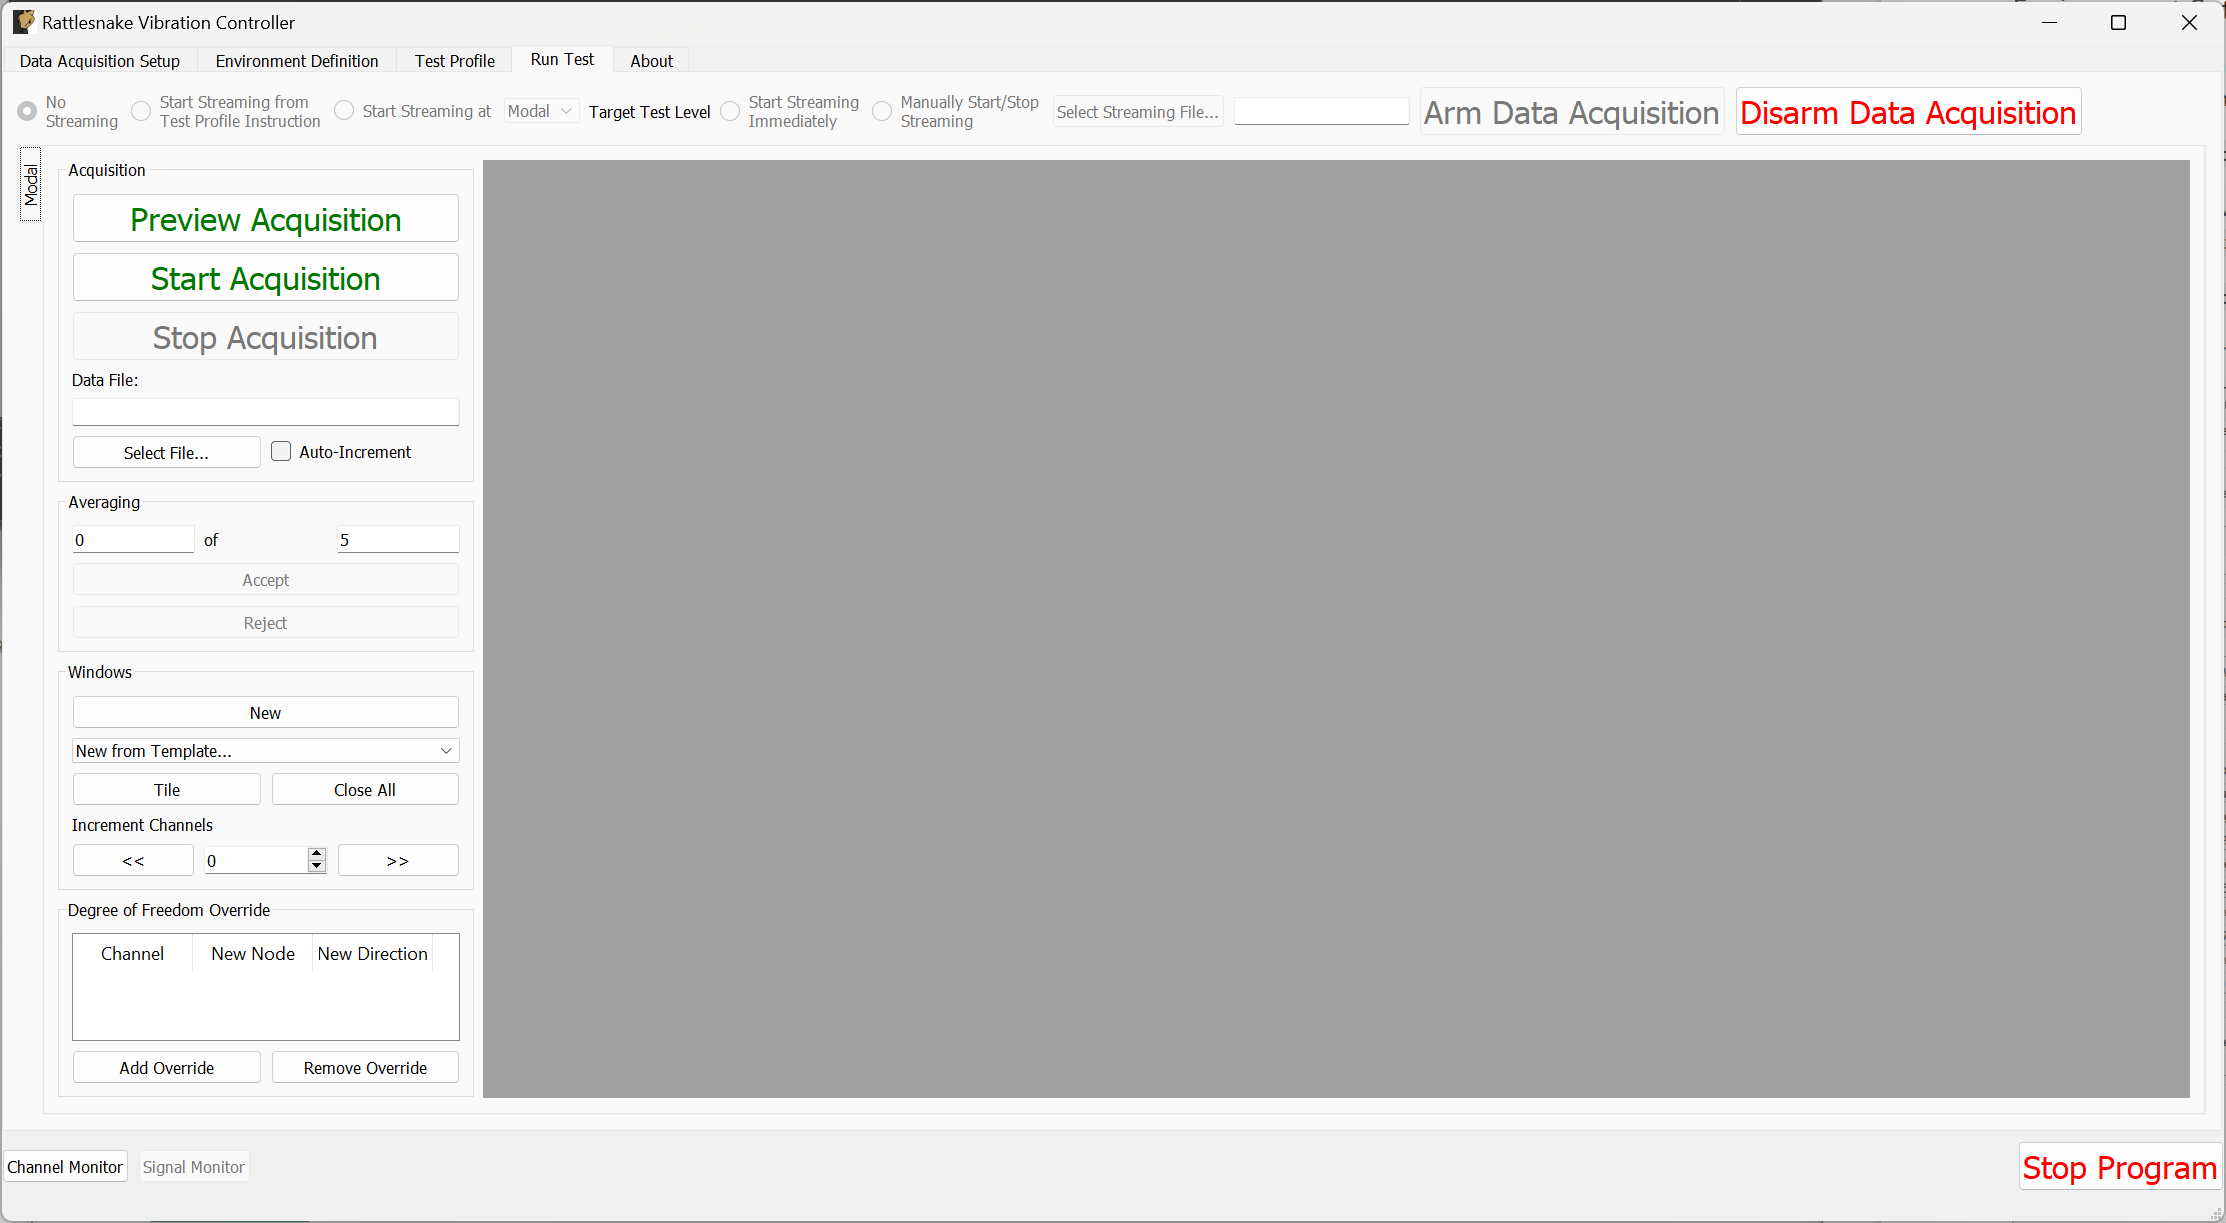Open the New from Template dropdown

point(265,750)
